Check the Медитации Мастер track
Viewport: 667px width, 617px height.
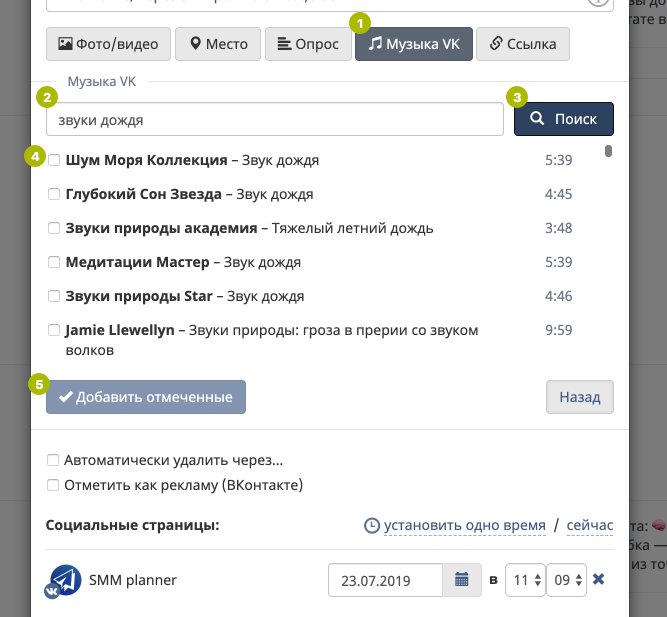coord(54,262)
